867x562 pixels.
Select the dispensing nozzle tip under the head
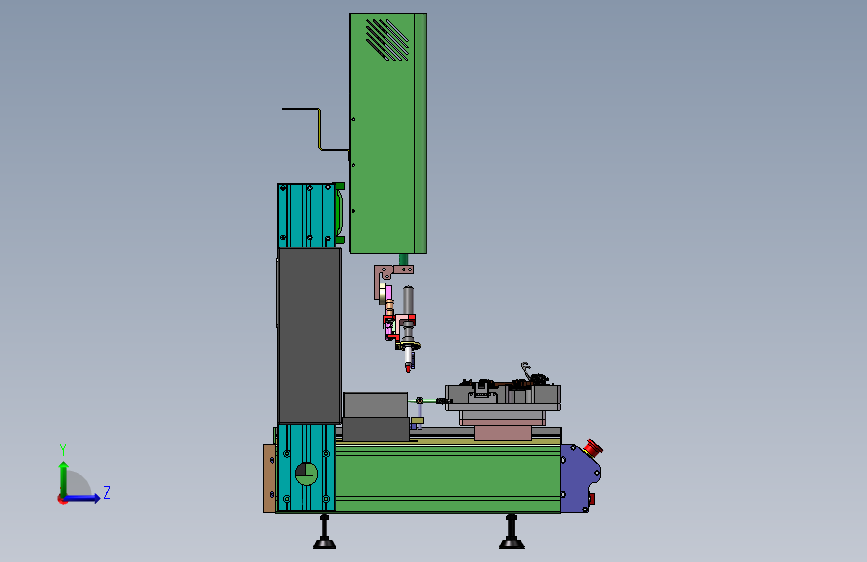408,367
